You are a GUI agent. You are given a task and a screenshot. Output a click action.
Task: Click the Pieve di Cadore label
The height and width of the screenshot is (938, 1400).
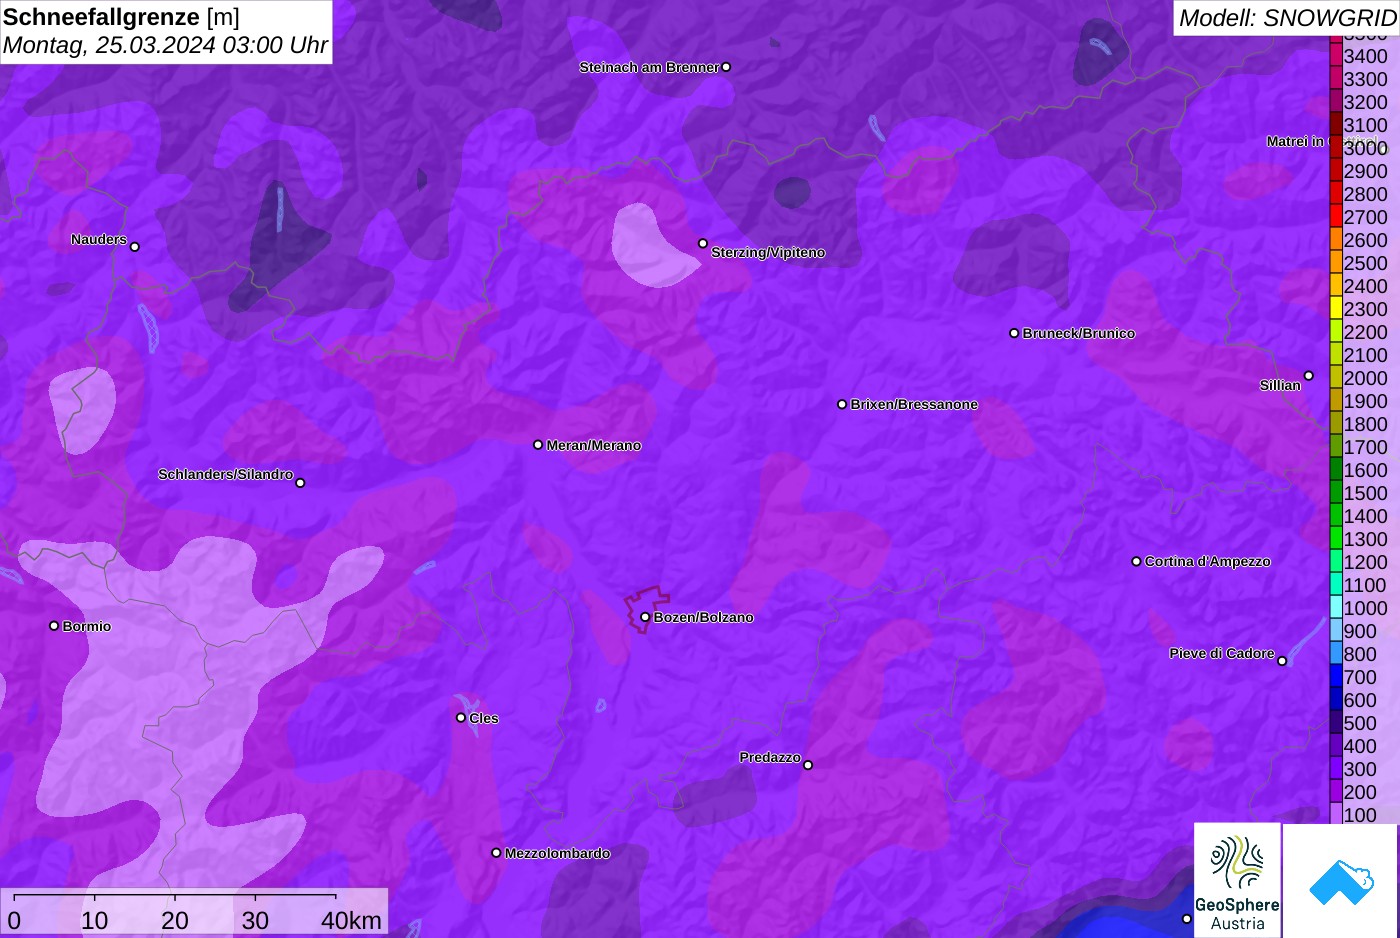(1222, 653)
